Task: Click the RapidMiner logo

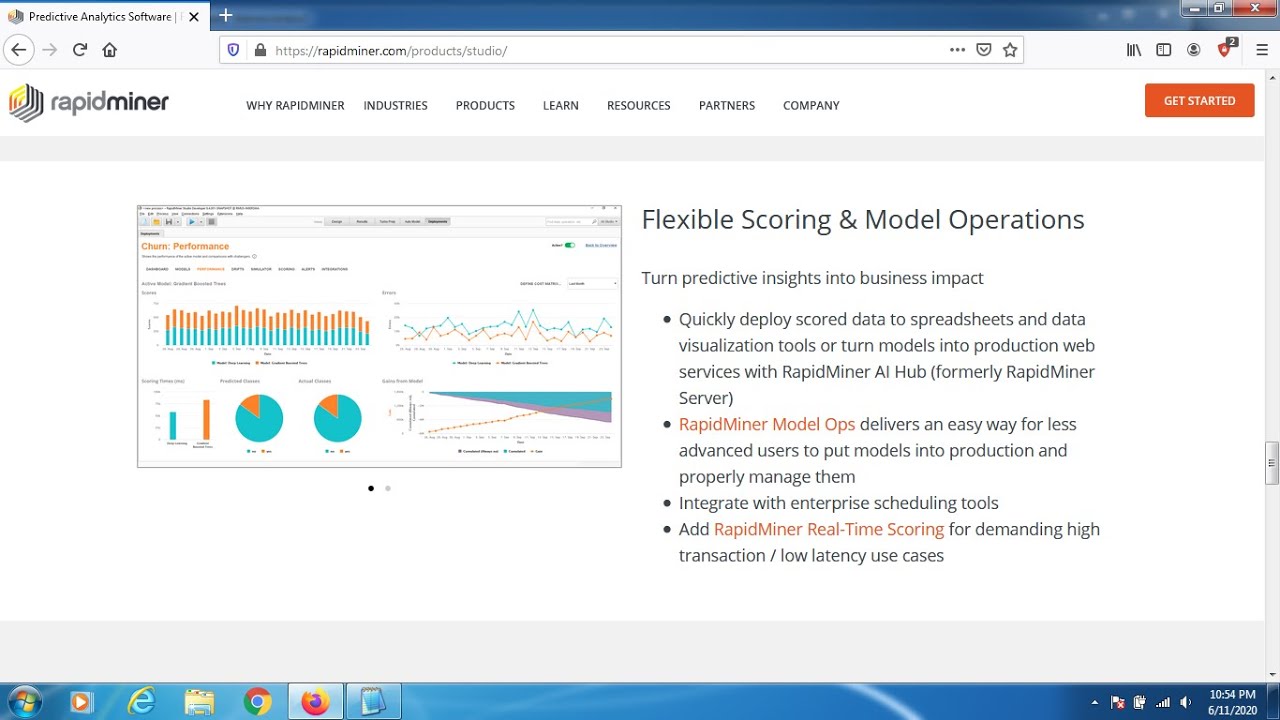Action: coord(89,102)
